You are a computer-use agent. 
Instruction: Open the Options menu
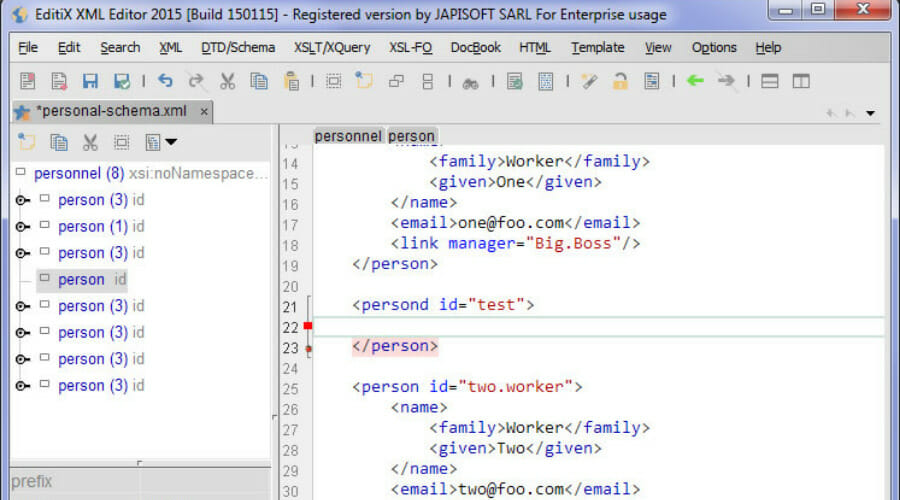coord(713,48)
